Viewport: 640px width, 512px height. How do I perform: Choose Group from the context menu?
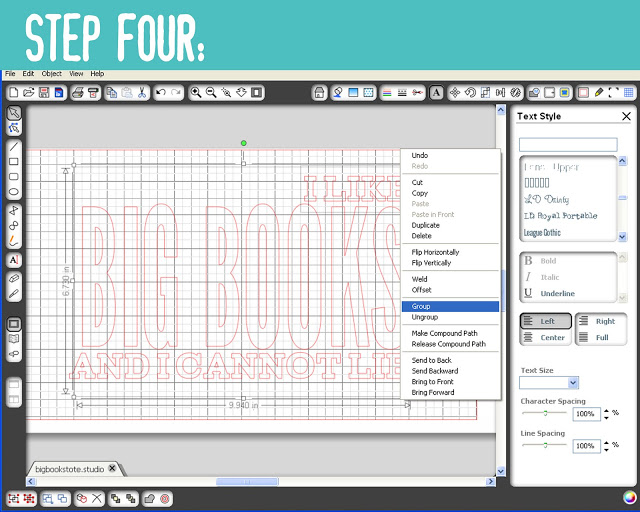[450, 306]
